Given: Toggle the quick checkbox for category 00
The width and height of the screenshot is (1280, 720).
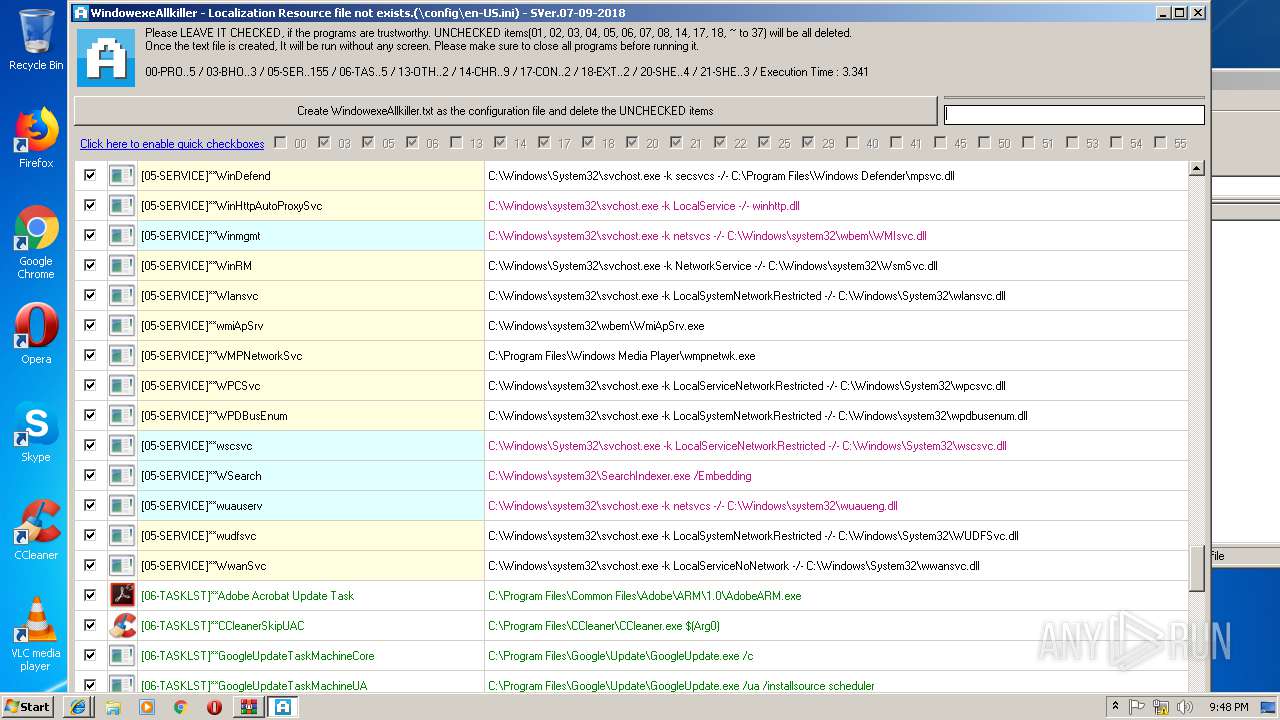Looking at the screenshot, I should point(281,143).
